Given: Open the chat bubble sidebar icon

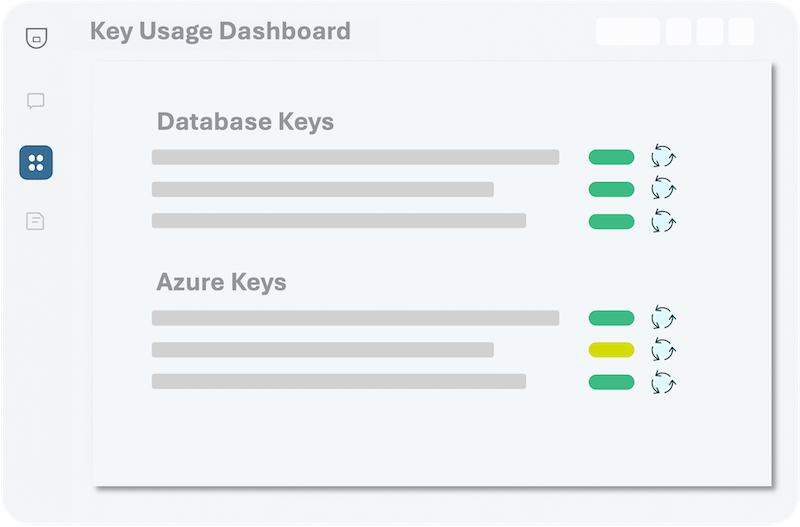Looking at the screenshot, I should pos(36,101).
